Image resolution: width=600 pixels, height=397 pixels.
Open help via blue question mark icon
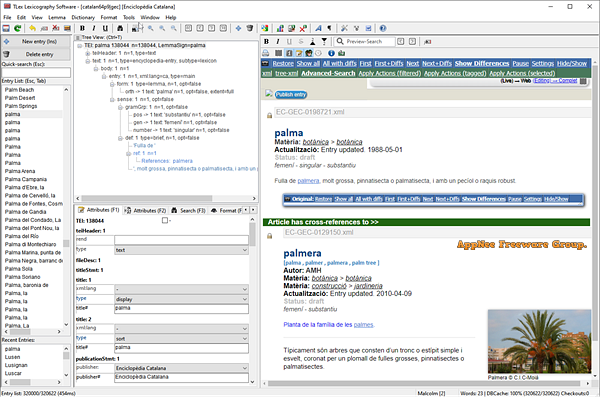point(383,28)
